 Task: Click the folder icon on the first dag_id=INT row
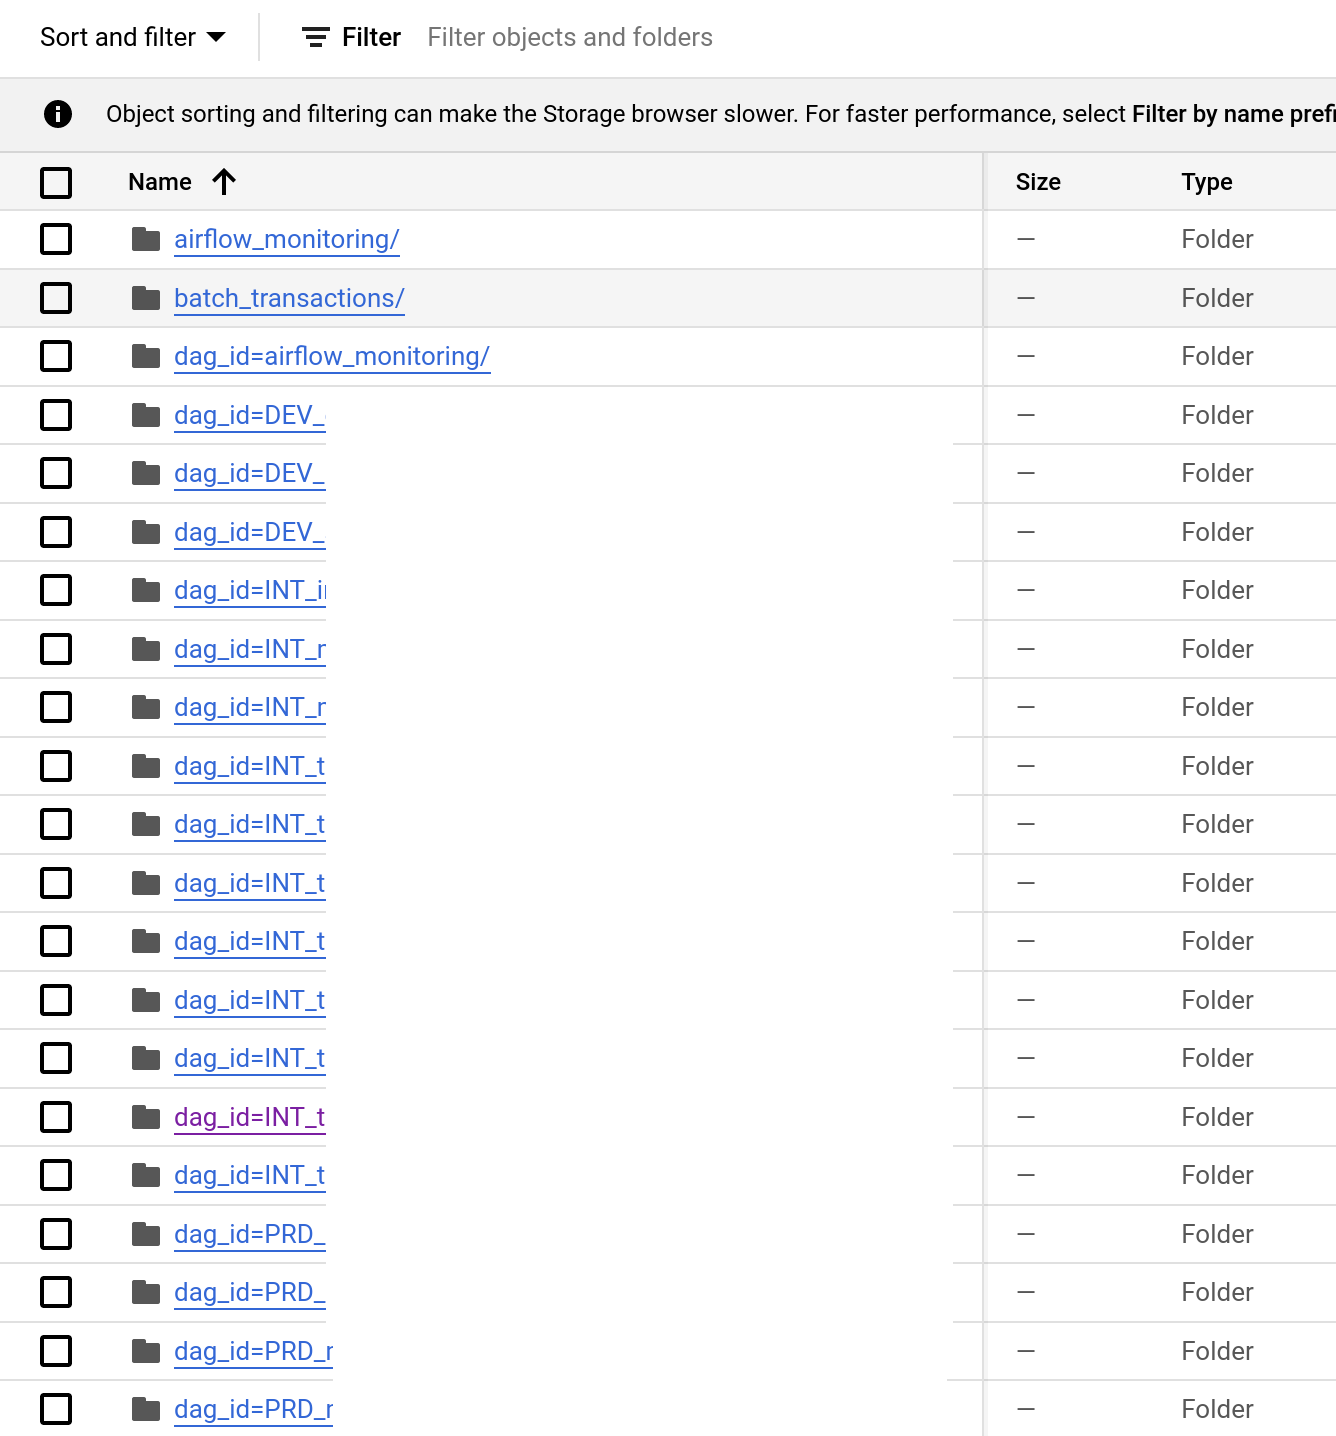(x=145, y=590)
